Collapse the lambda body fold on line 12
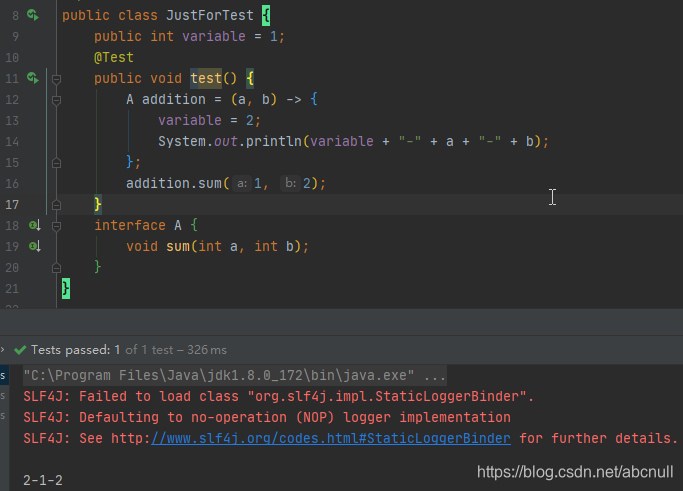Screen dimensions: 683x491 tap(56, 100)
